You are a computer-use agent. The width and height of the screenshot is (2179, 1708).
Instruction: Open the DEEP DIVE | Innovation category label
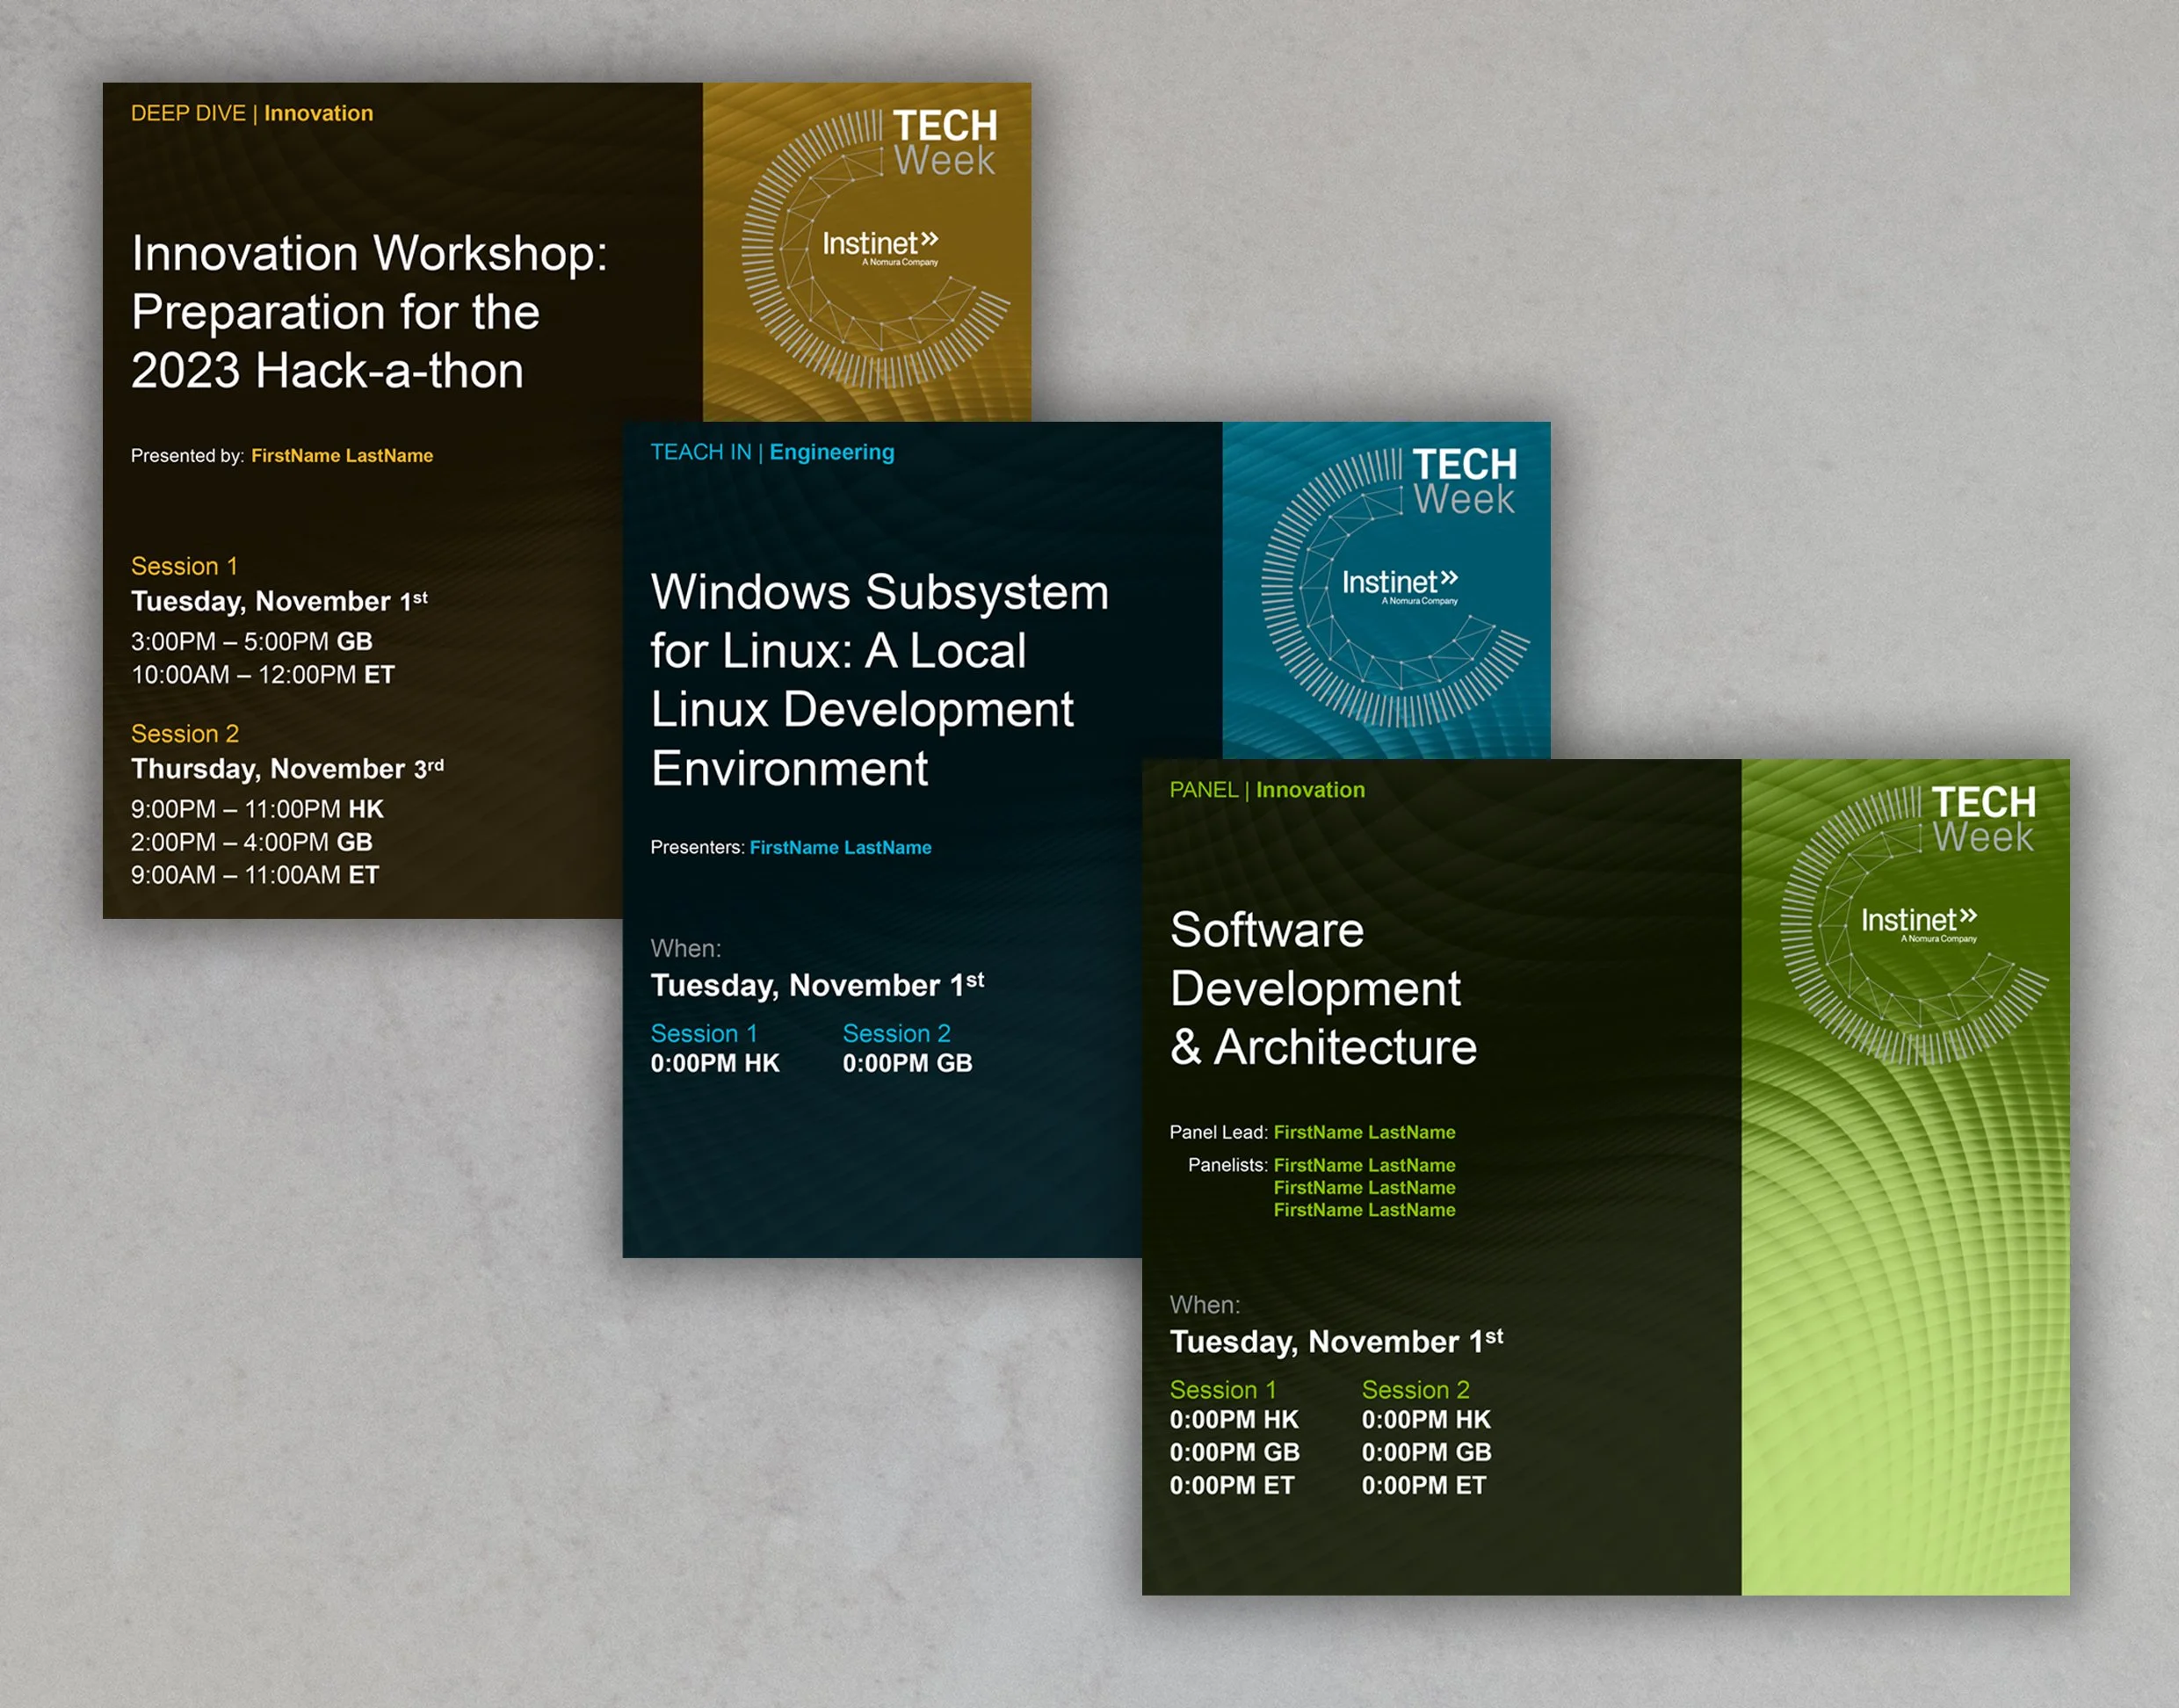coord(250,114)
